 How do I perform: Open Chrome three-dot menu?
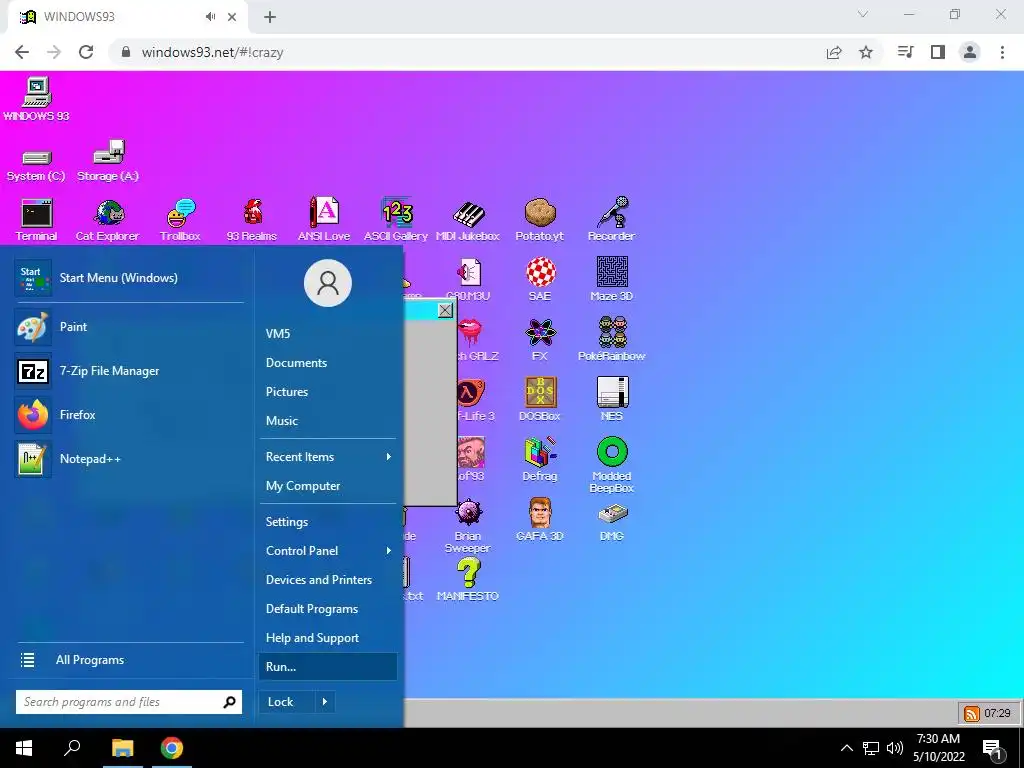pyautogui.click(x=1002, y=52)
